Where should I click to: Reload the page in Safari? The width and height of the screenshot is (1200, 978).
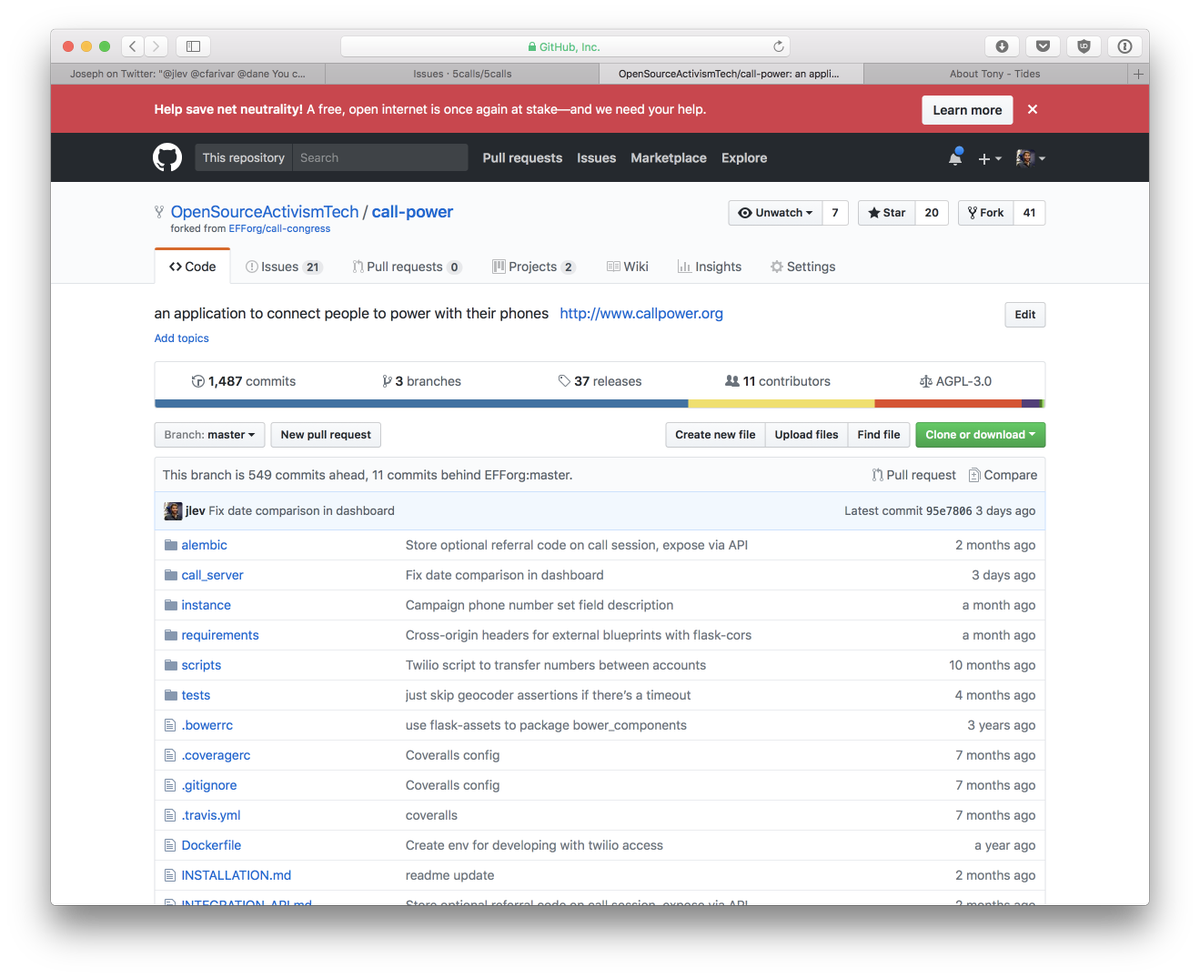778,46
